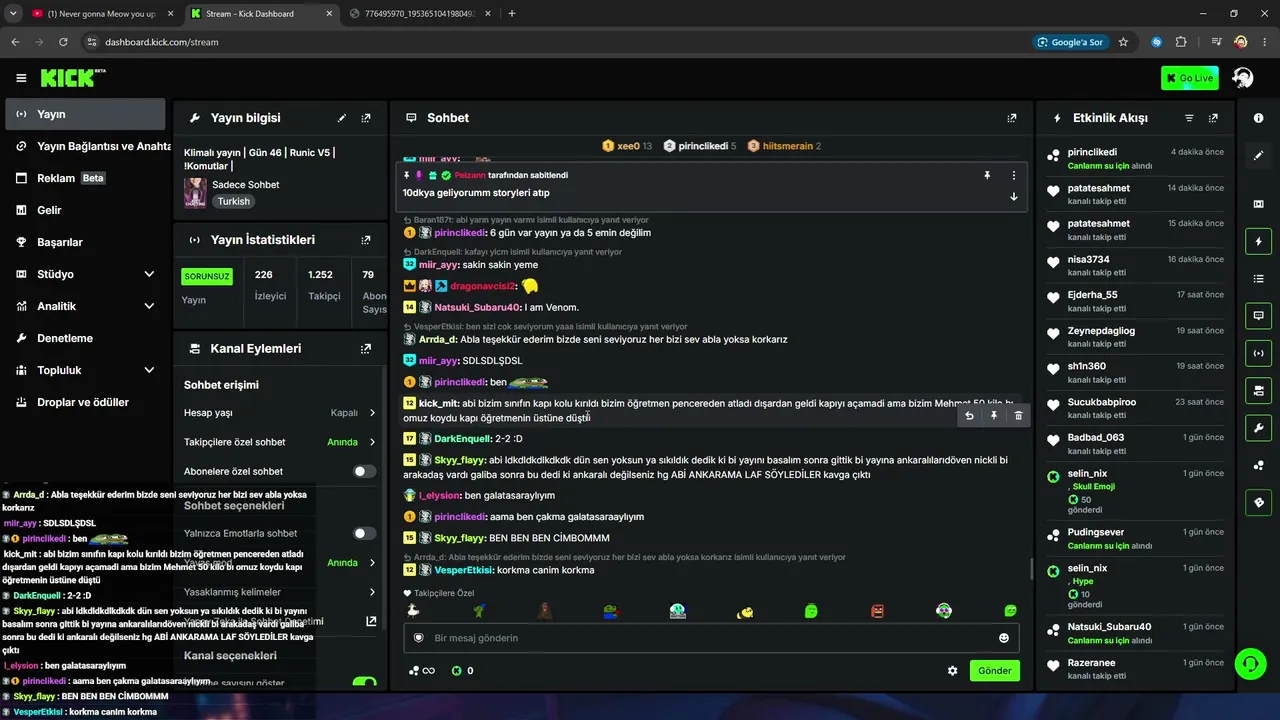Expand the Stüdyo menu chevron
The image size is (1280, 720).
click(x=149, y=274)
